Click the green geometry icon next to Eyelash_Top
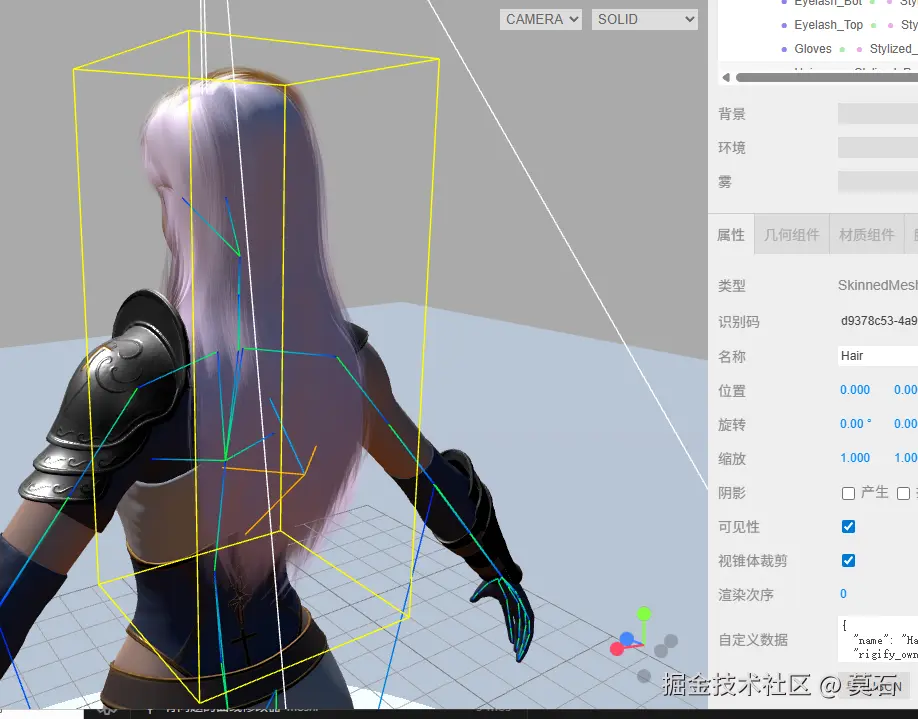 point(874,24)
